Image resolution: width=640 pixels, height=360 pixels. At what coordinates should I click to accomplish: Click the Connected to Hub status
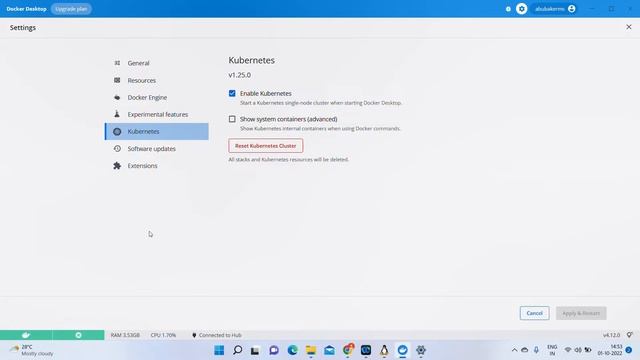click(x=216, y=335)
